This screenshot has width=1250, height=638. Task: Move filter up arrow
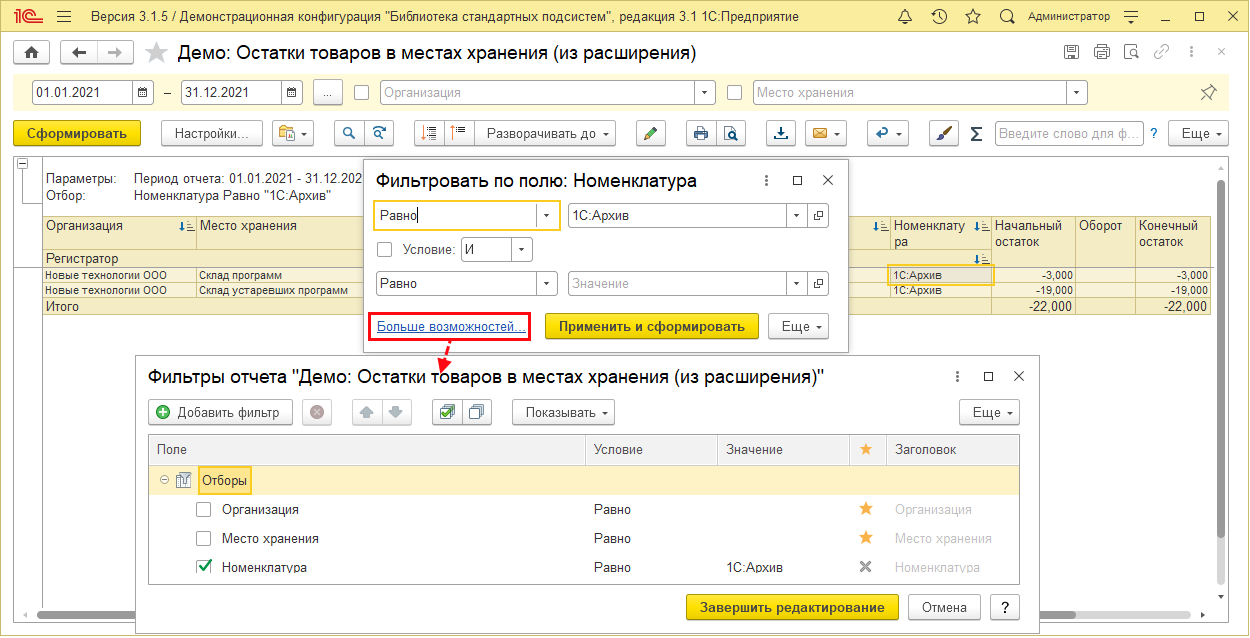coord(368,412)
